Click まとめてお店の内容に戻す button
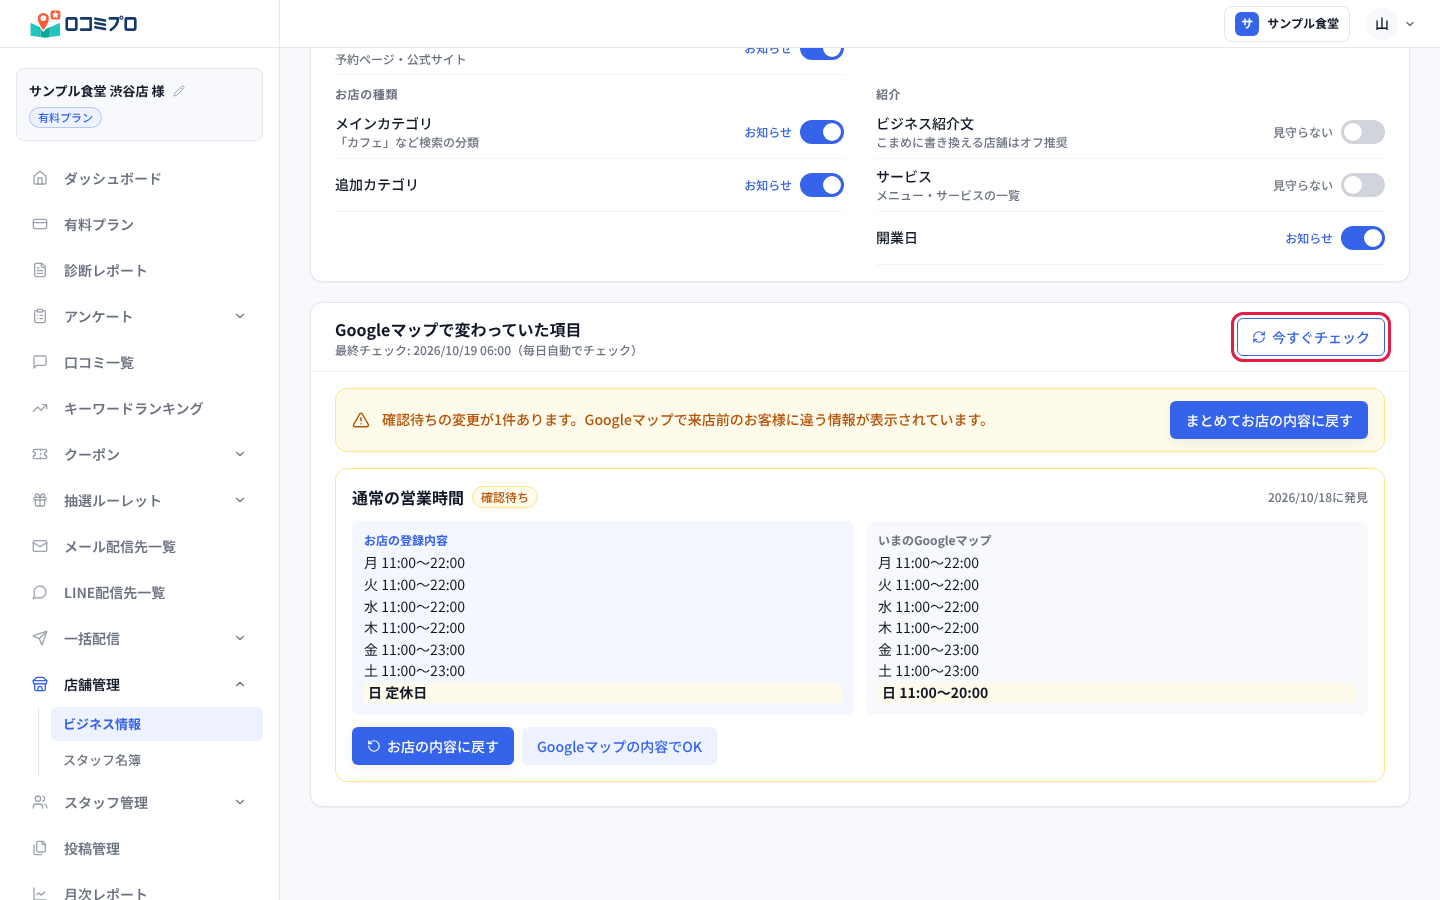 [1269, 420]
